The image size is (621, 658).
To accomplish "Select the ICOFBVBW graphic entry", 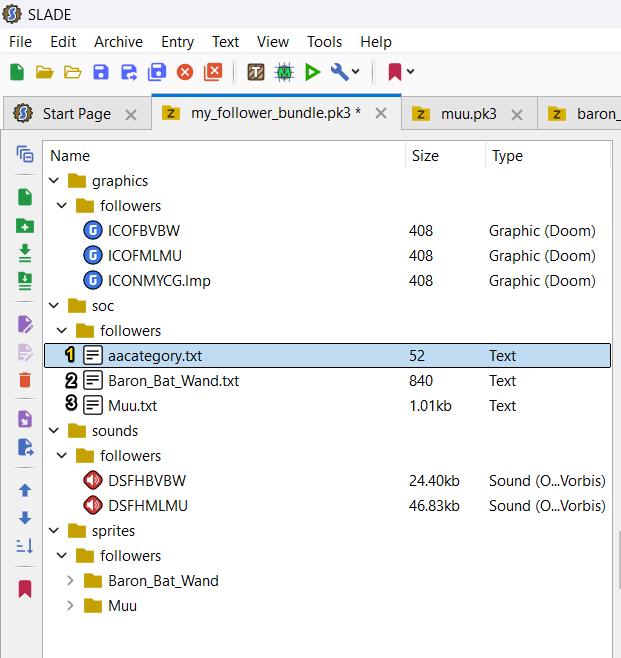I will 327,231.
